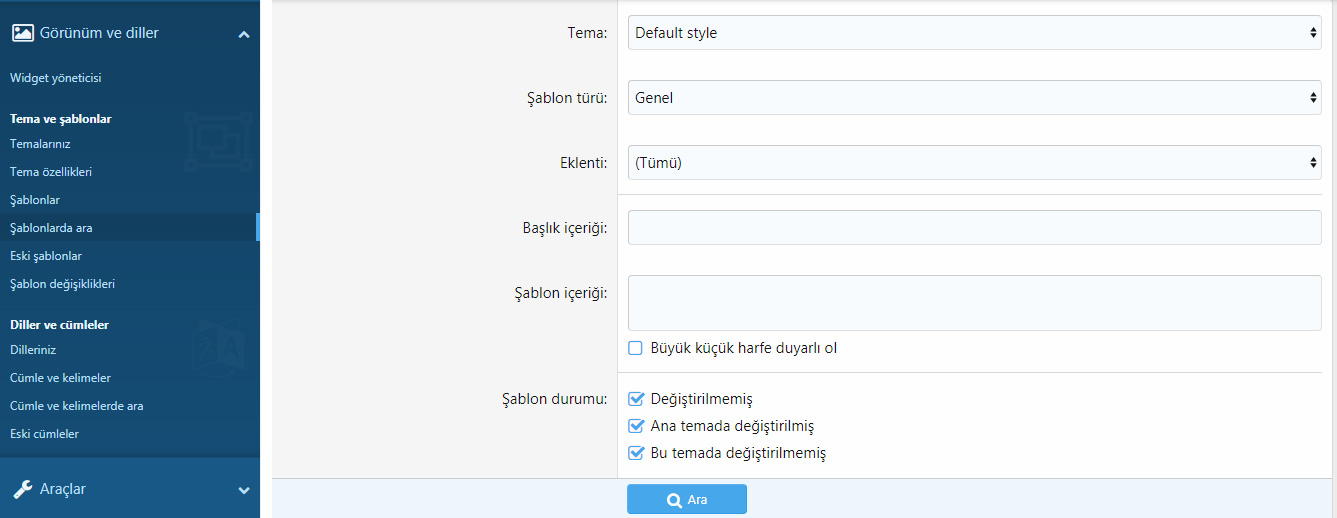Image resolution: width=1337 pixels, height=518 pixels.
Task: Go to Şablon değişiklikleri menu item
Action: point(62,284)
